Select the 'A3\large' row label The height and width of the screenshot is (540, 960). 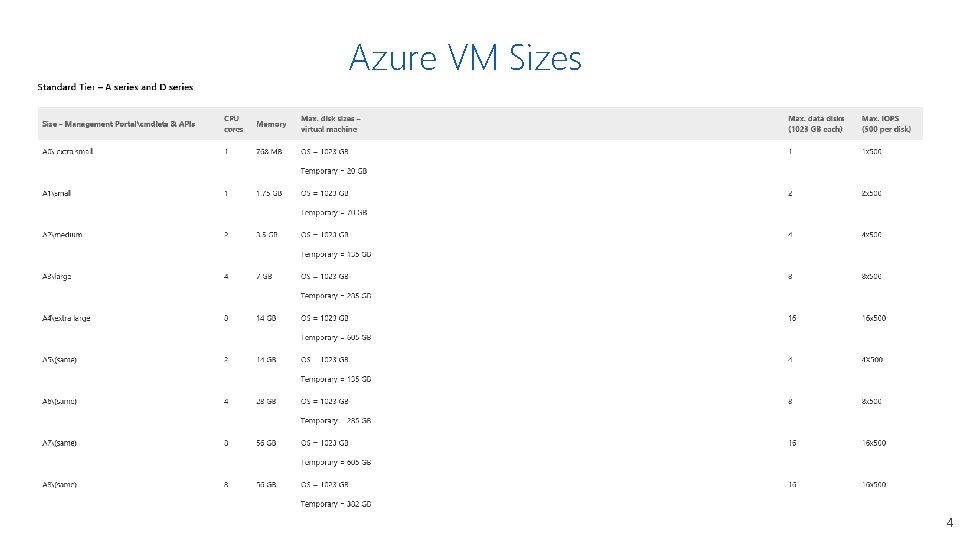[57, 276]
